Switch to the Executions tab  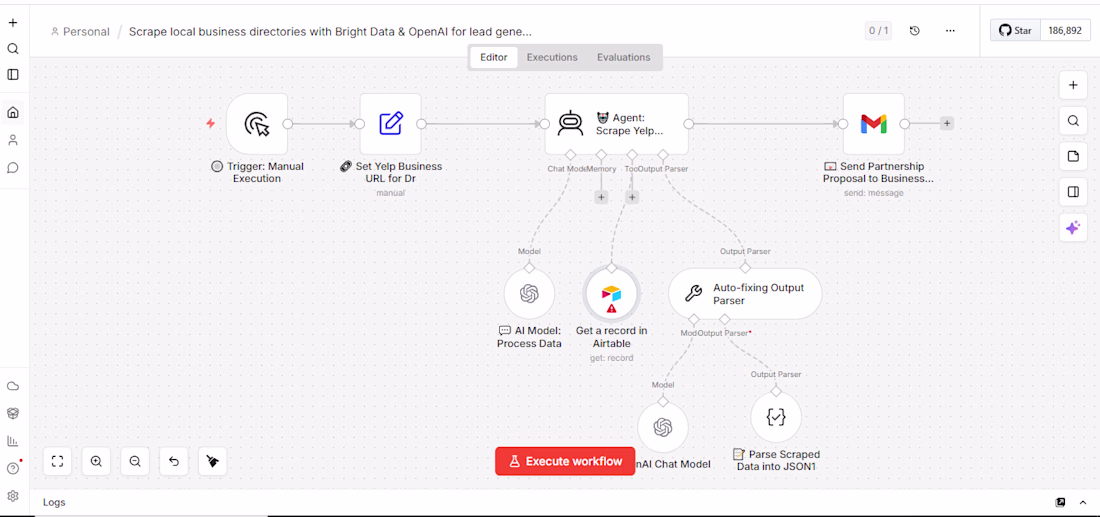tap(552, 58)
